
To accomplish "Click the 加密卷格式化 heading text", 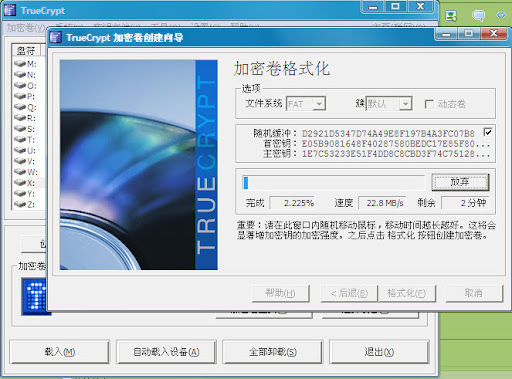I will [282, 69].
